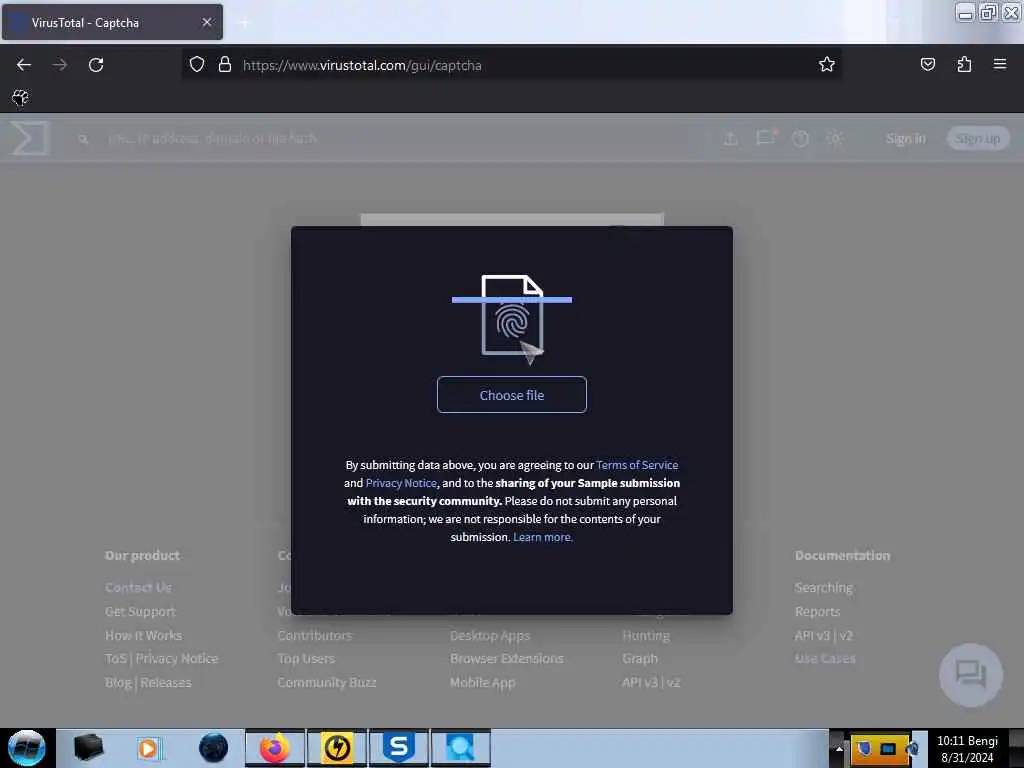
Task: Open the Terms of Service link
Action: tap(637, 465)
